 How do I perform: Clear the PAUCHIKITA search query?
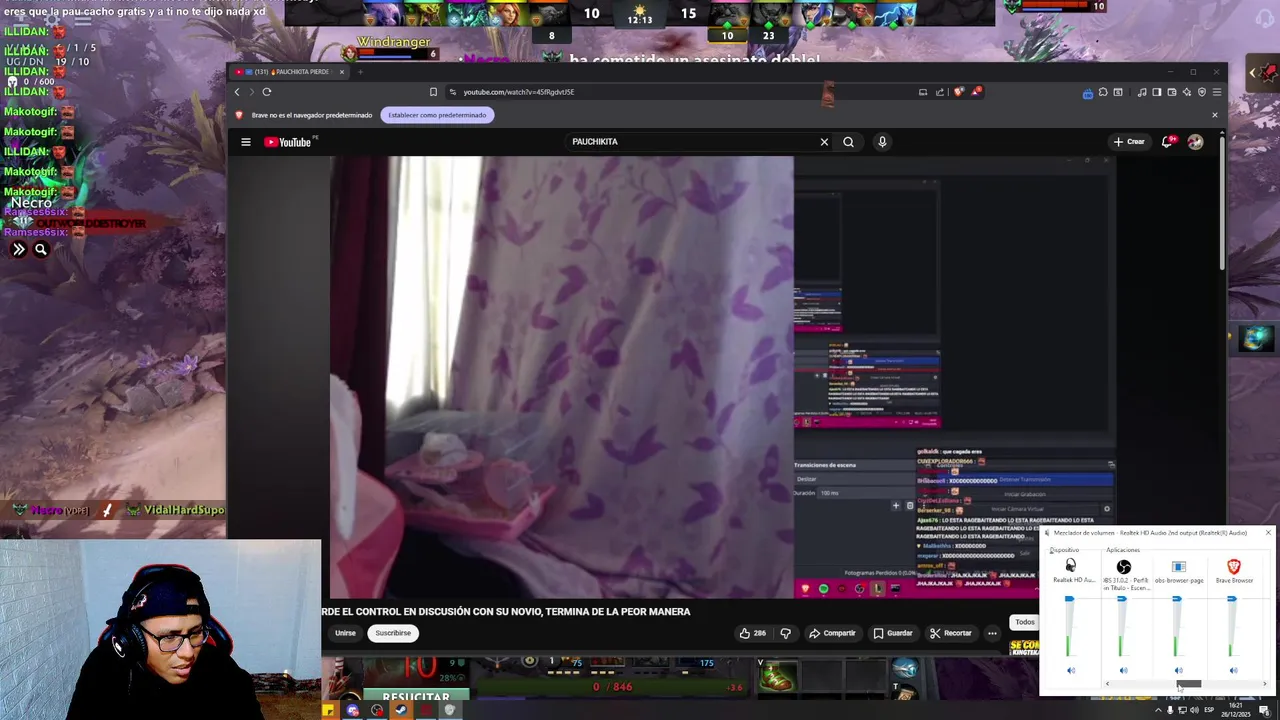(x=824, y=142)
